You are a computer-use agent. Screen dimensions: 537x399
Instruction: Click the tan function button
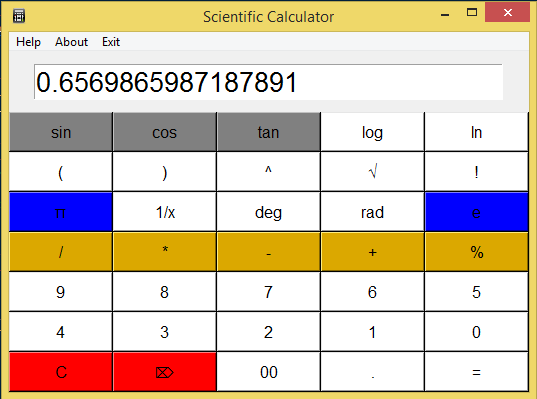[268, 132]
